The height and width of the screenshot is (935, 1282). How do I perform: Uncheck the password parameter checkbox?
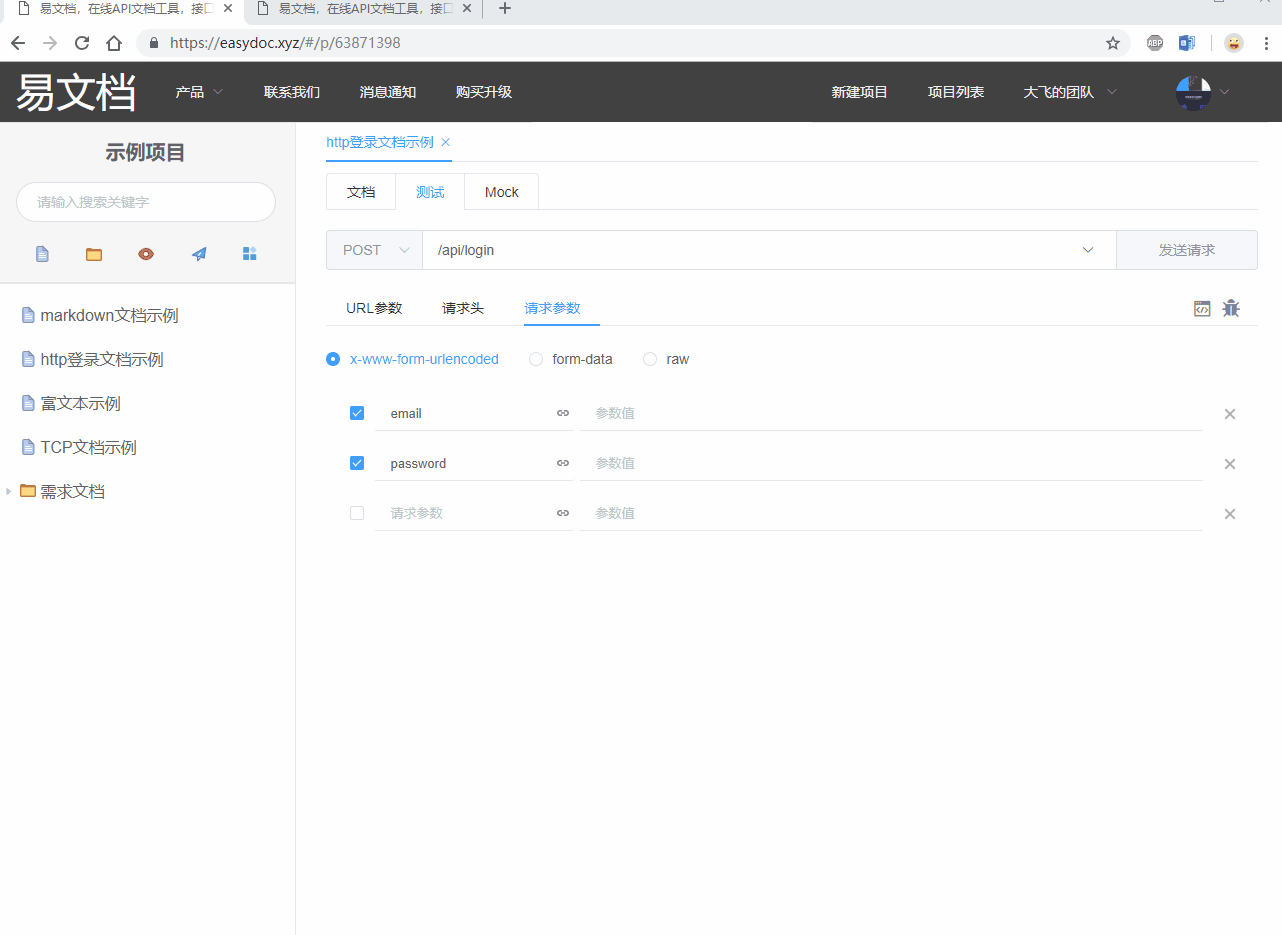(357, 463)
